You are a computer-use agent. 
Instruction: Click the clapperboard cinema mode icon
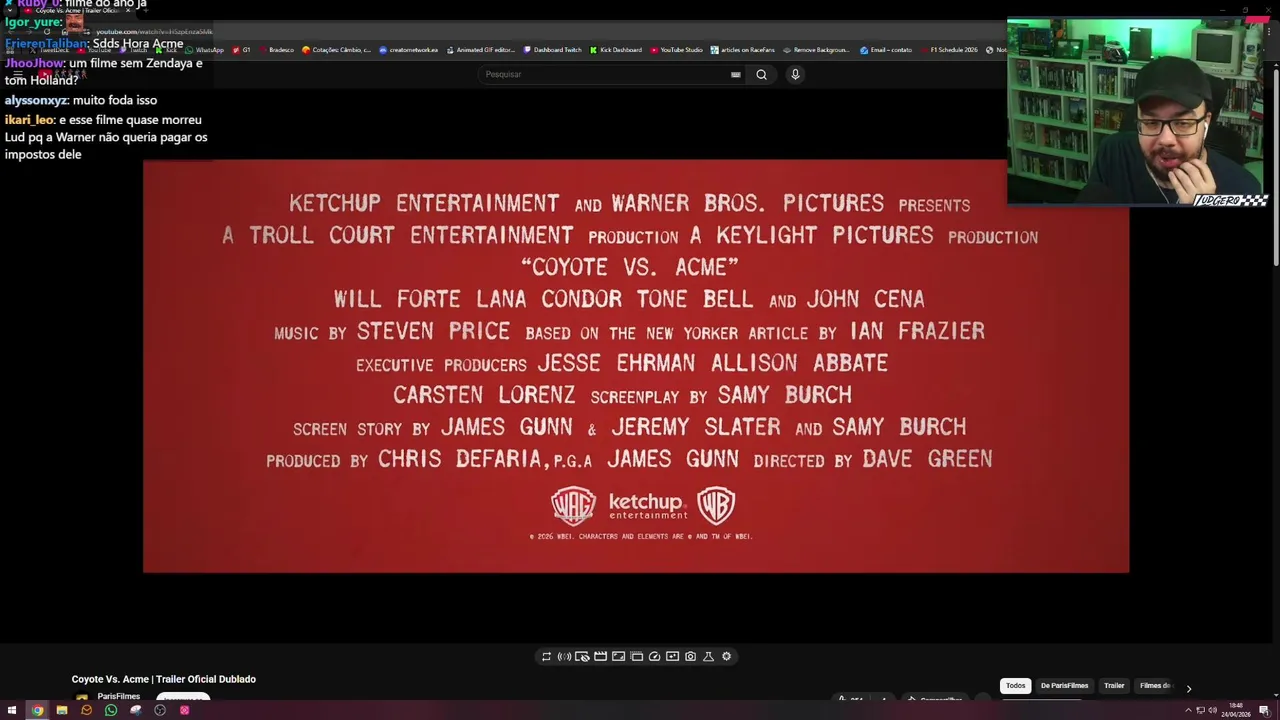tap(600, 657)
